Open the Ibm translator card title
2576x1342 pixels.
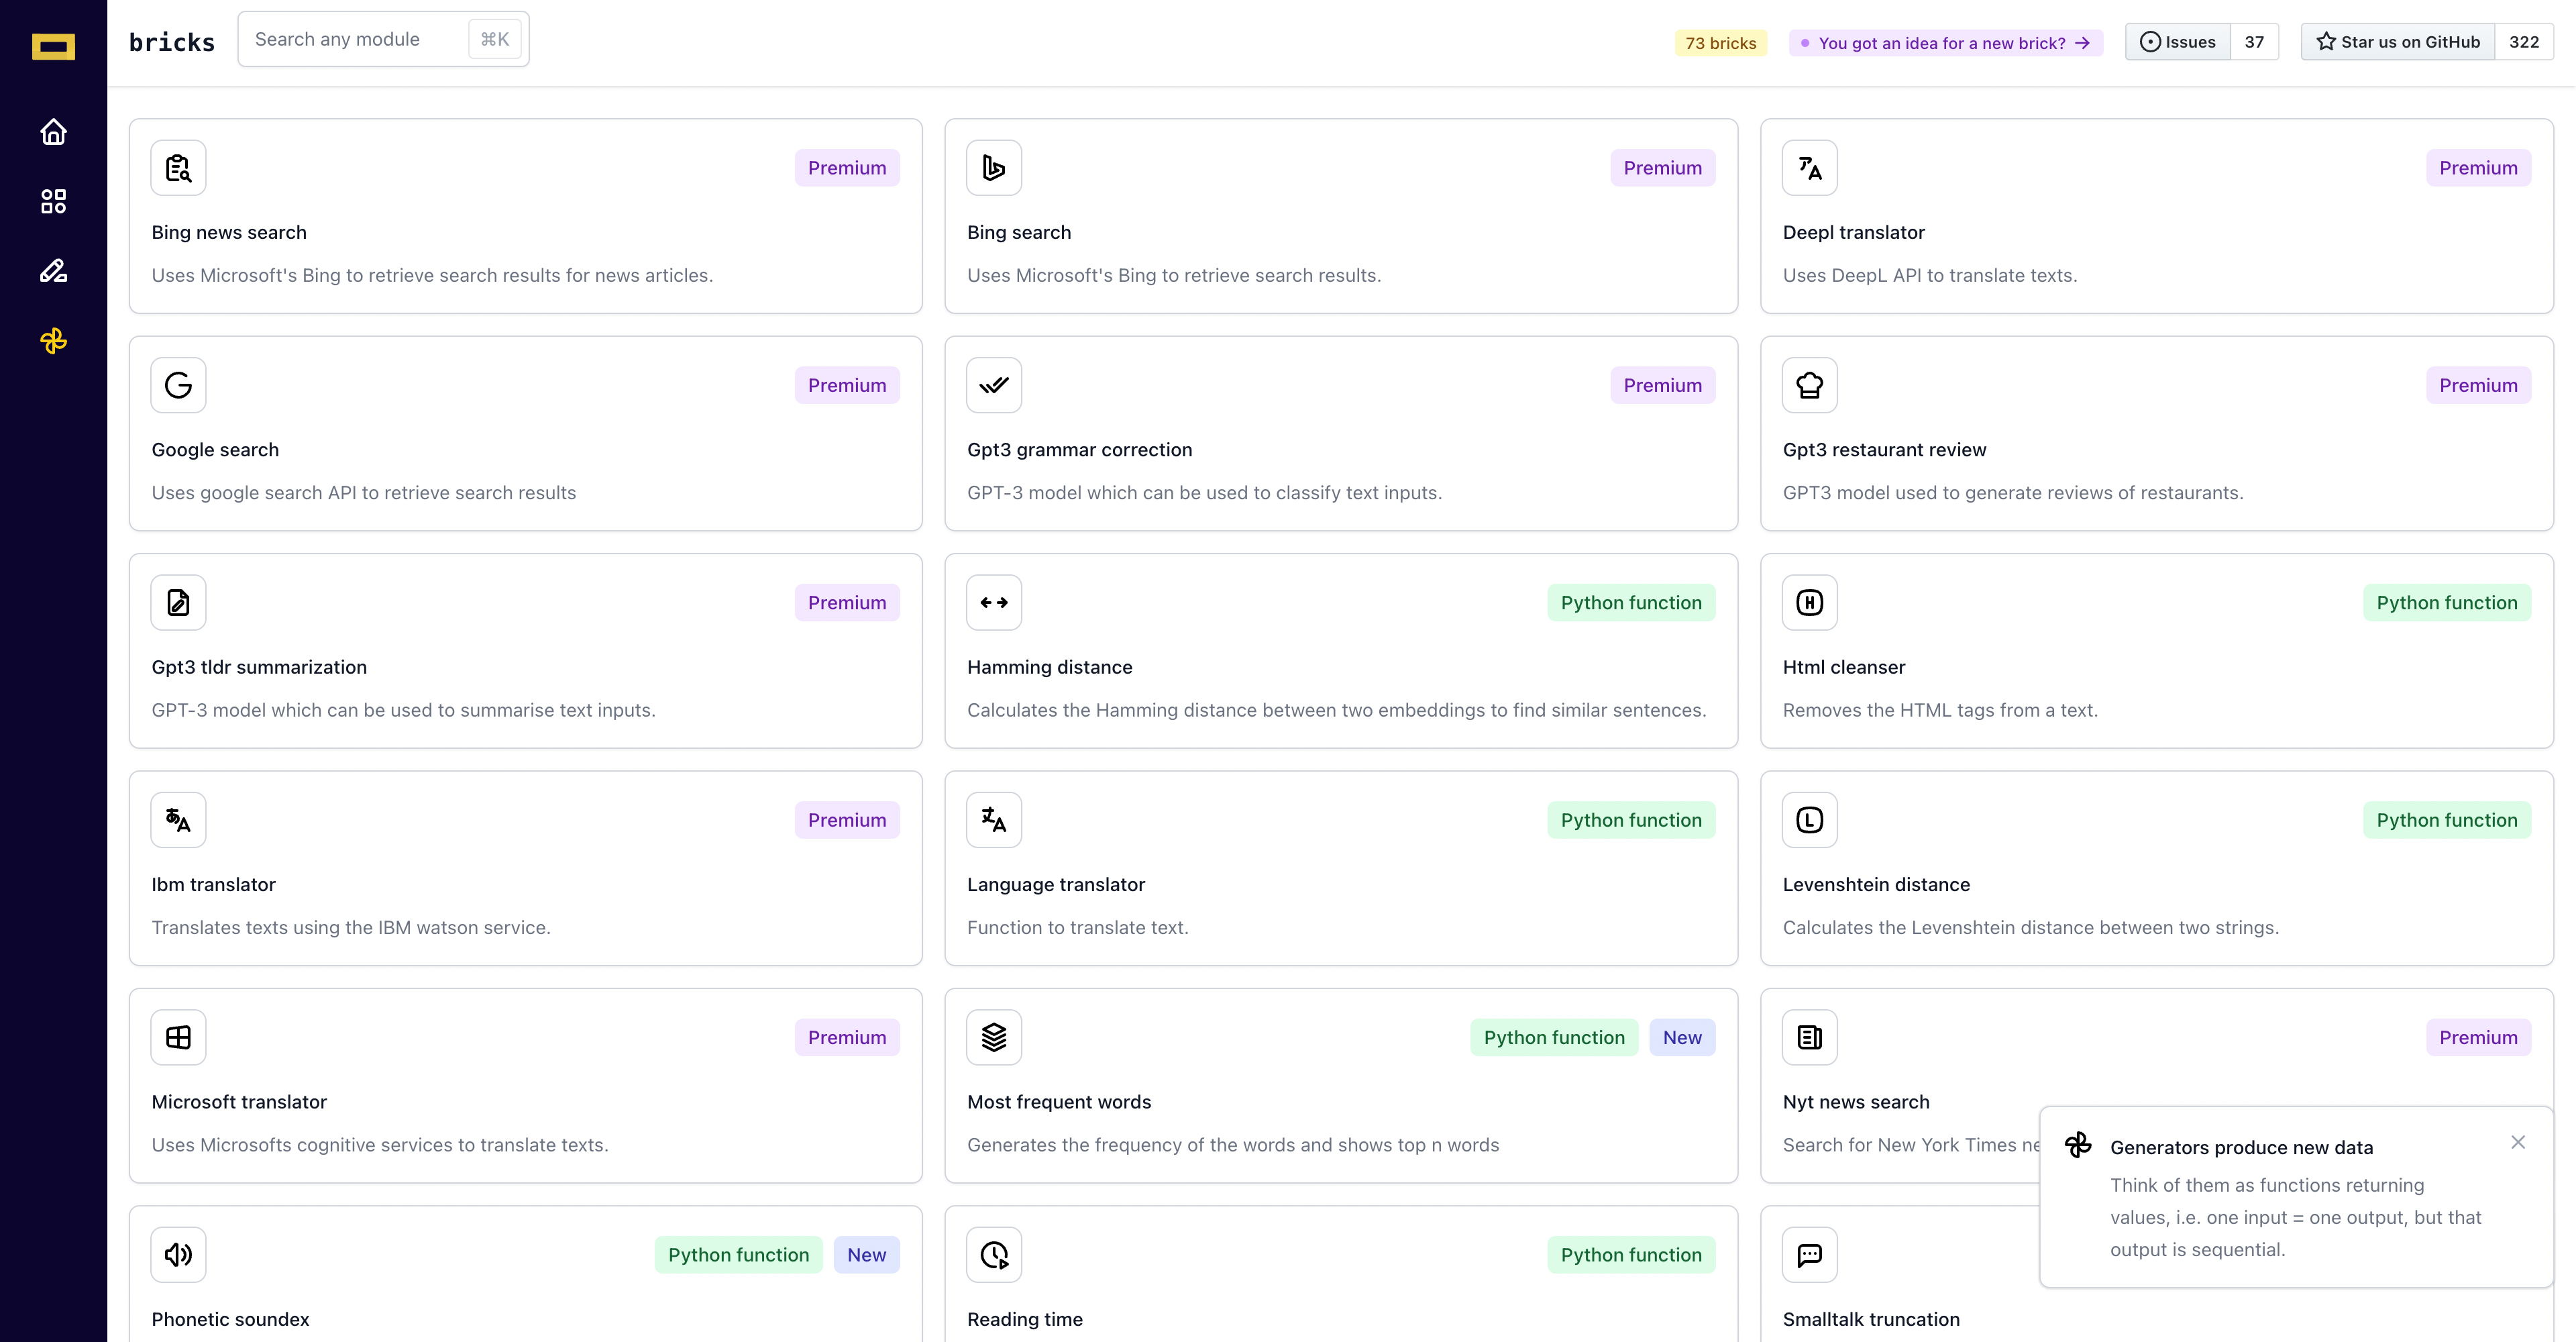pos(213,884)
